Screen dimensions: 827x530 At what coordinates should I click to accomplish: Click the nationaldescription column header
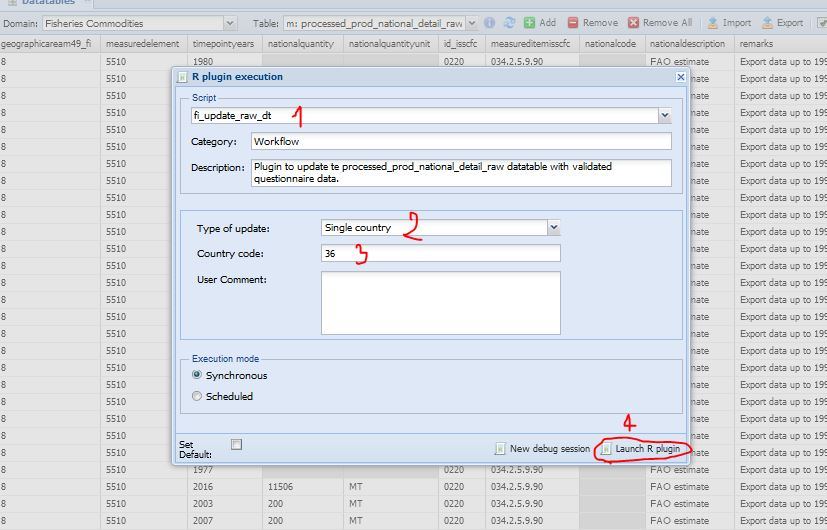tap(687, 45)
